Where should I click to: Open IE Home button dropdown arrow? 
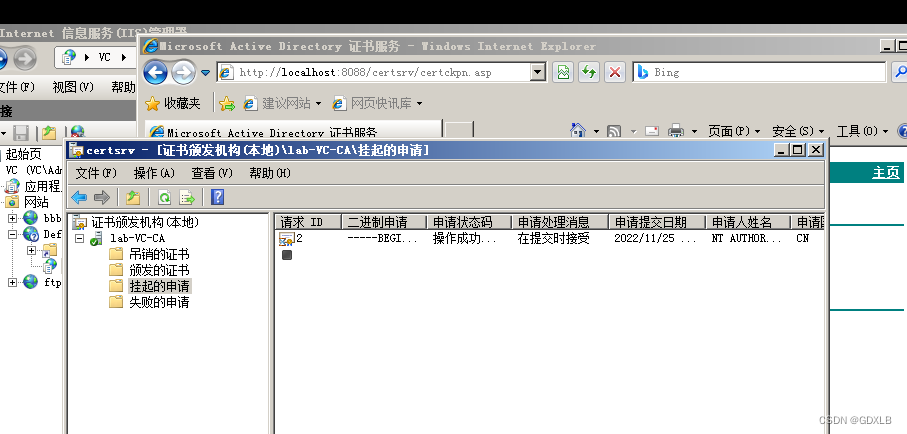coord(596,132)
